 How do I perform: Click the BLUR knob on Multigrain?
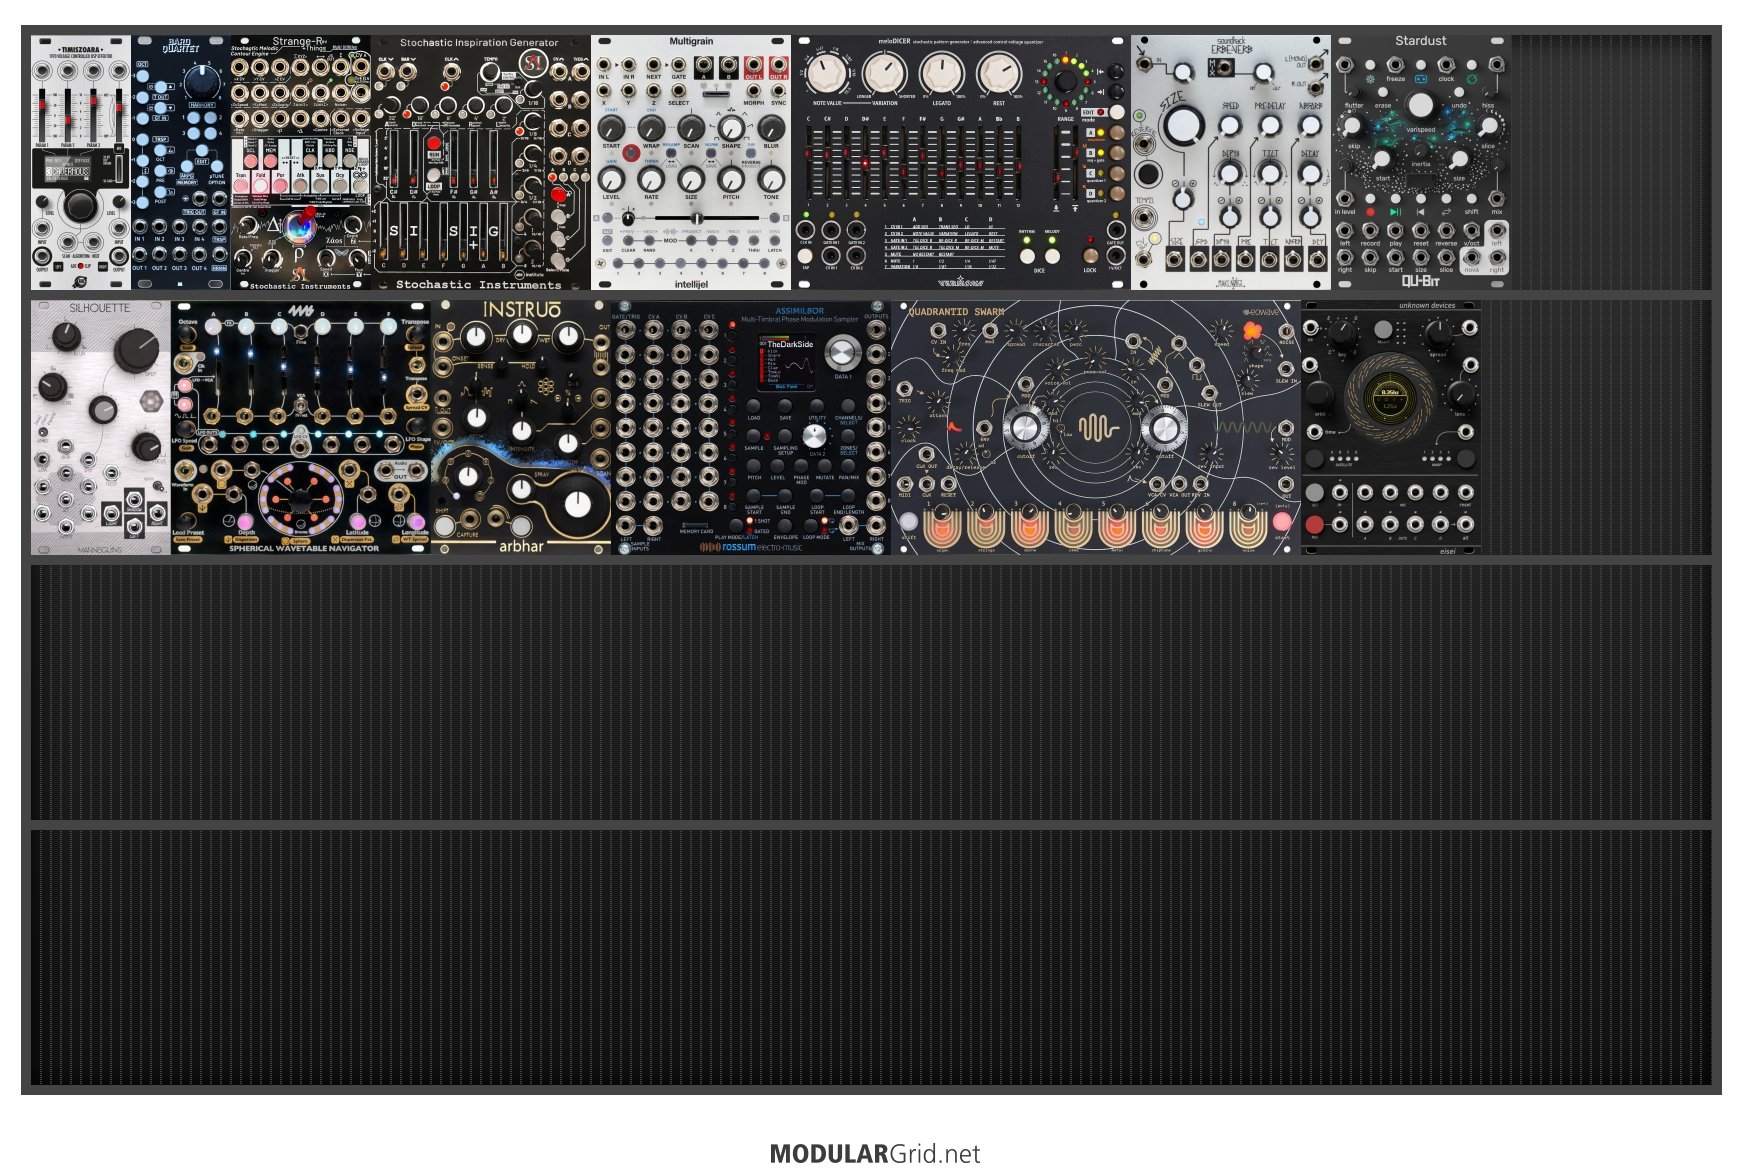pos(771,127)
